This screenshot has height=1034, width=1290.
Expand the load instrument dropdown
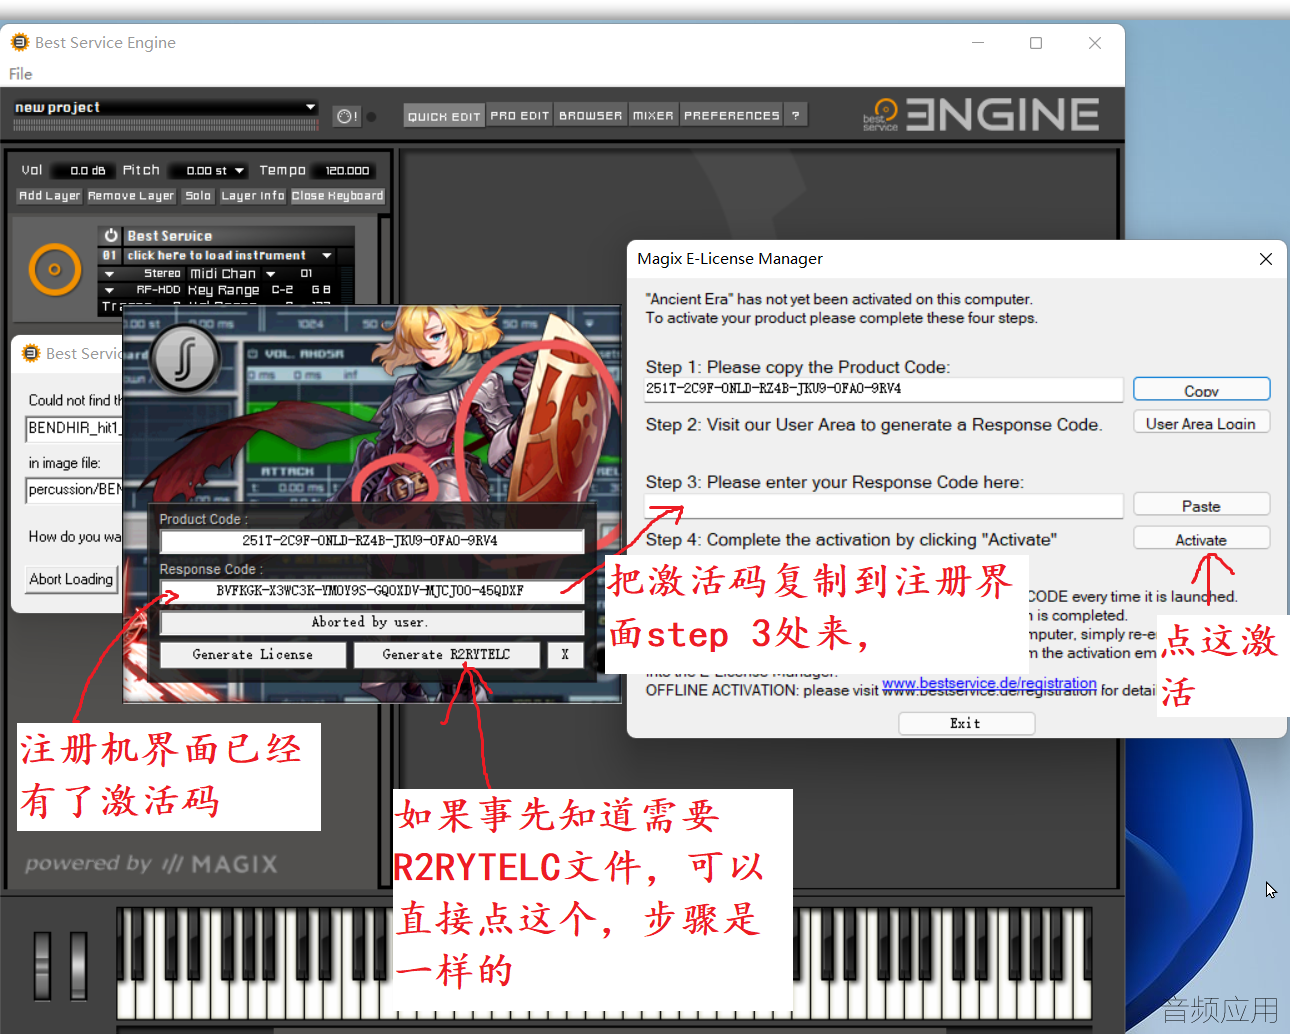(327, 256)
